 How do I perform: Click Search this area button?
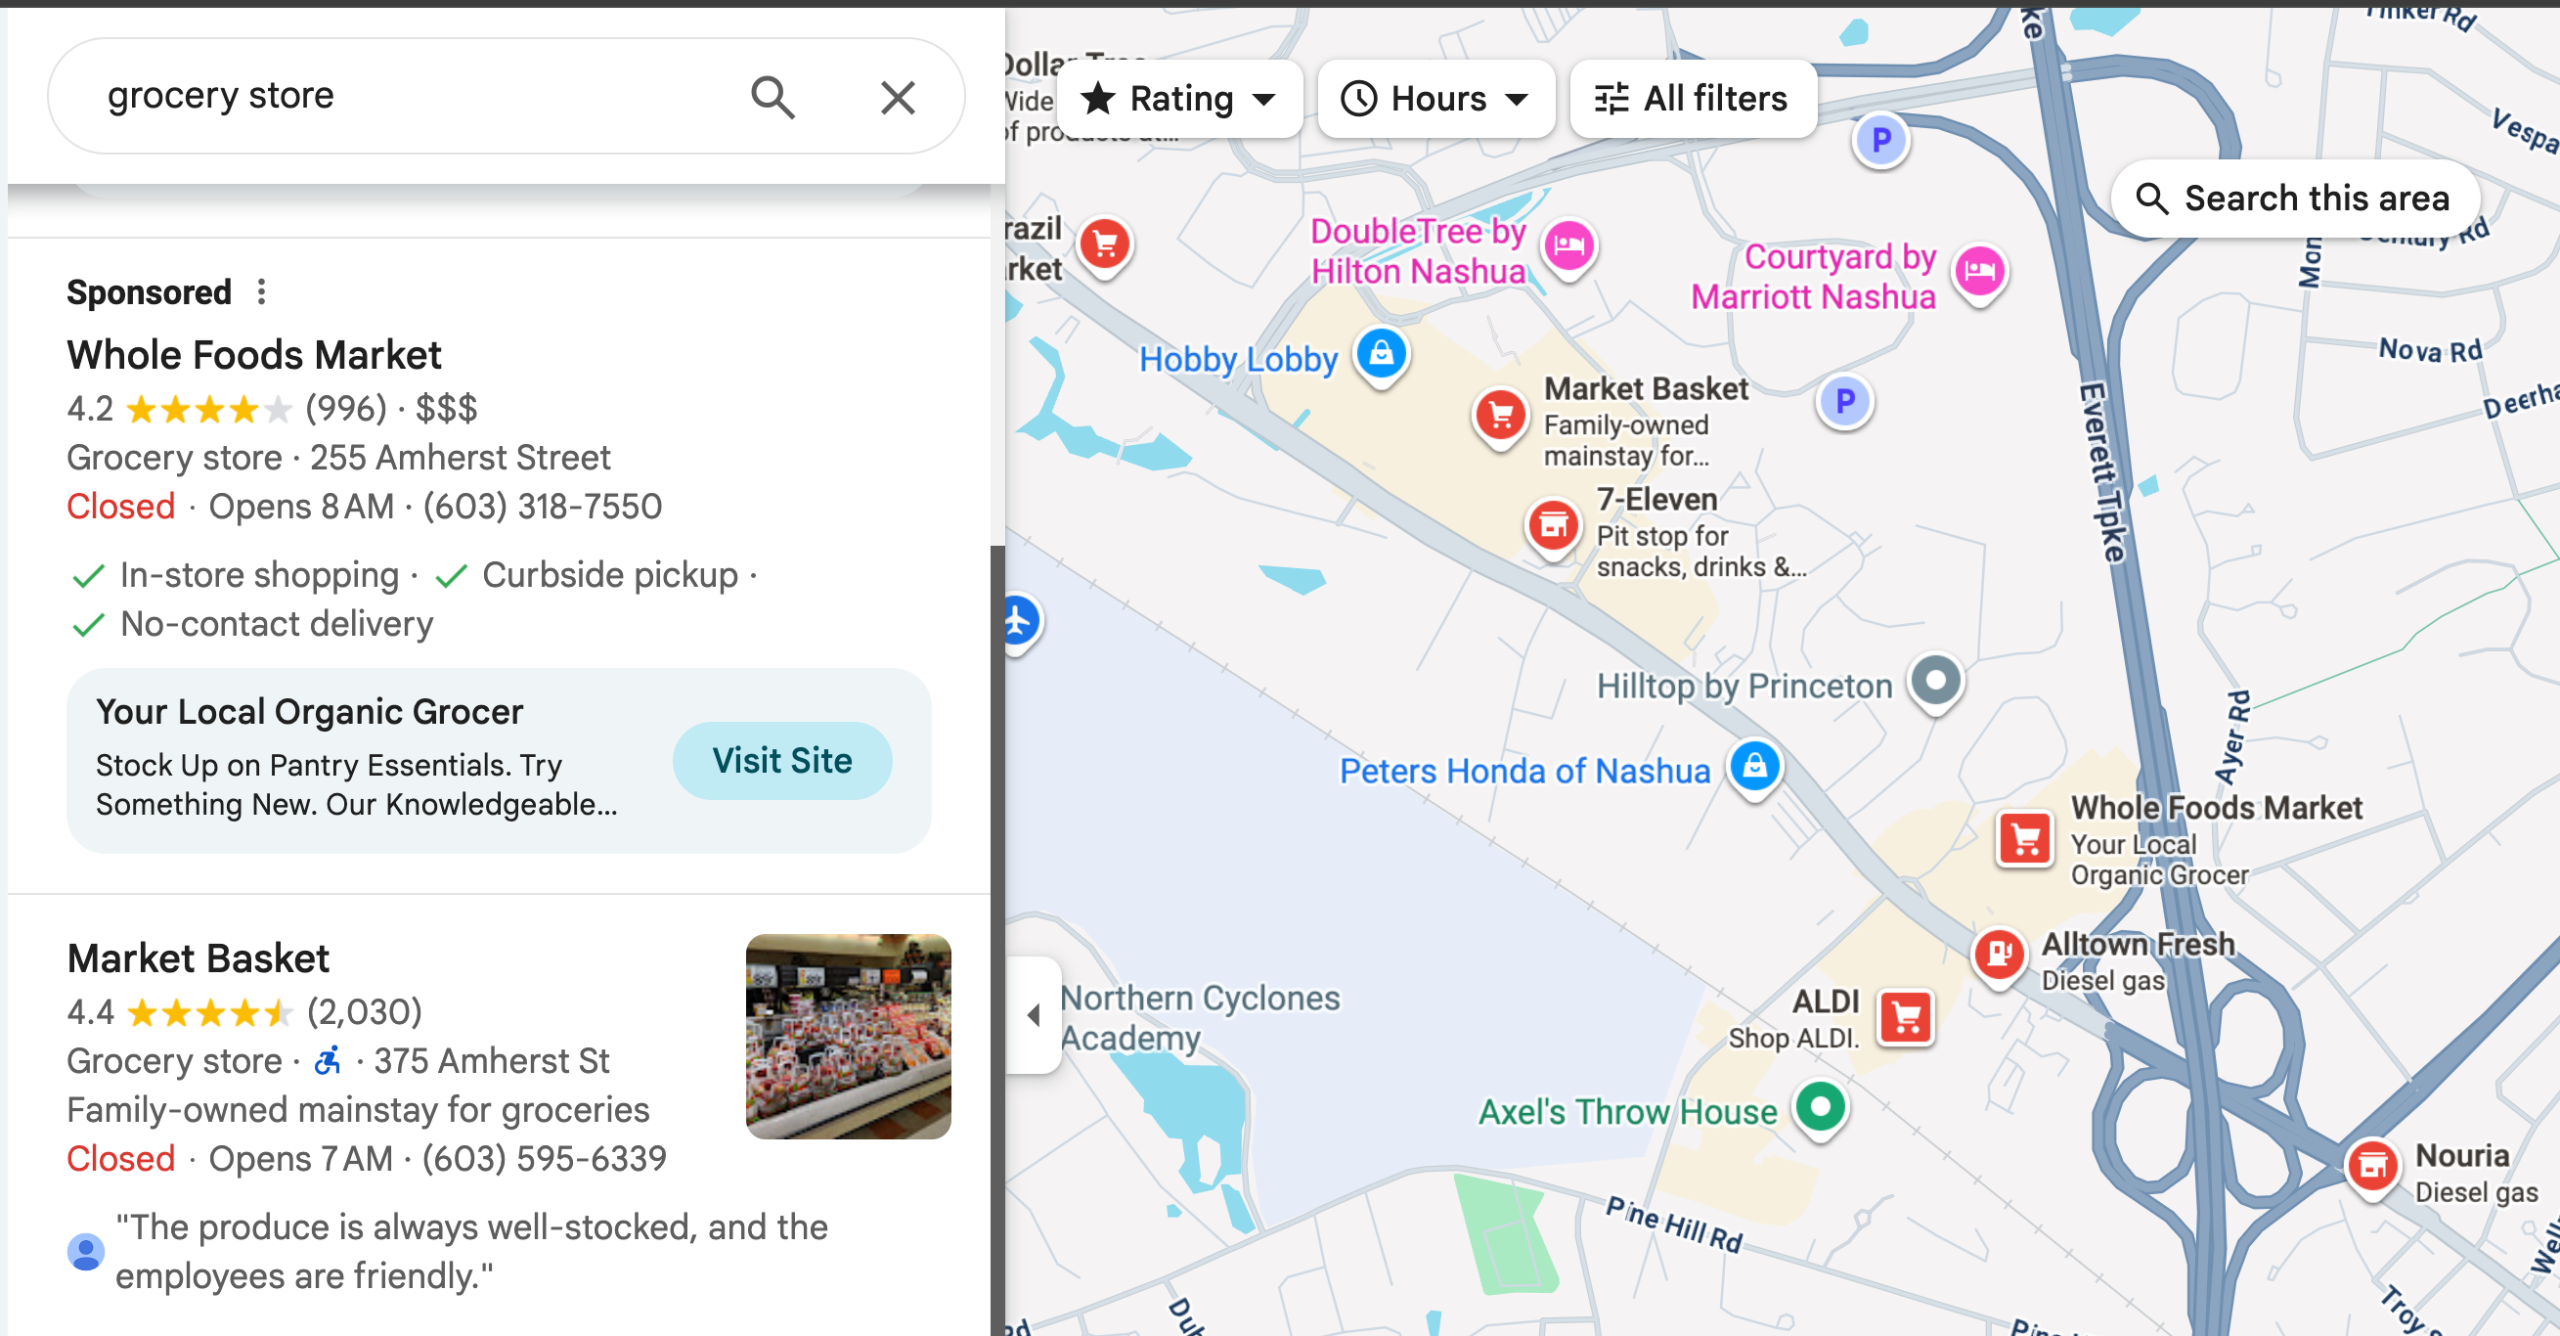2294,198
